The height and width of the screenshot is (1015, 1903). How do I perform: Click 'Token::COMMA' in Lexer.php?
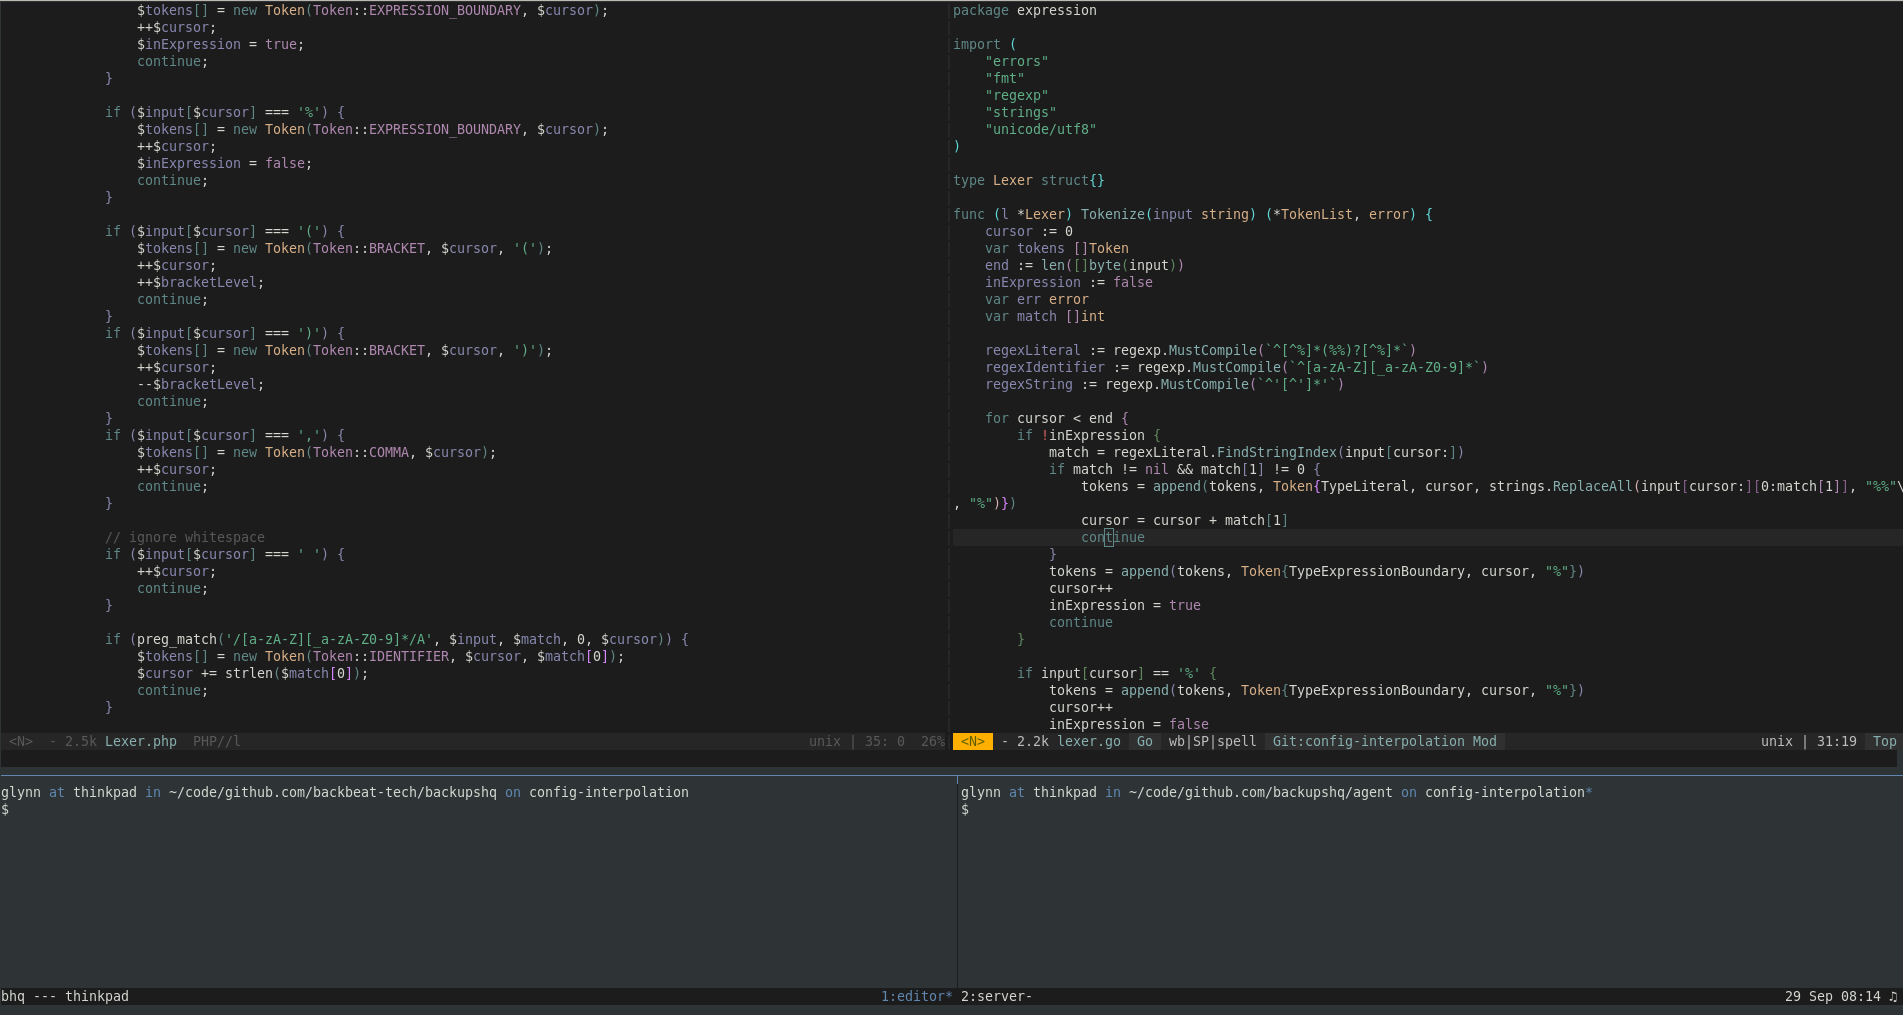(x=361, y=452)
